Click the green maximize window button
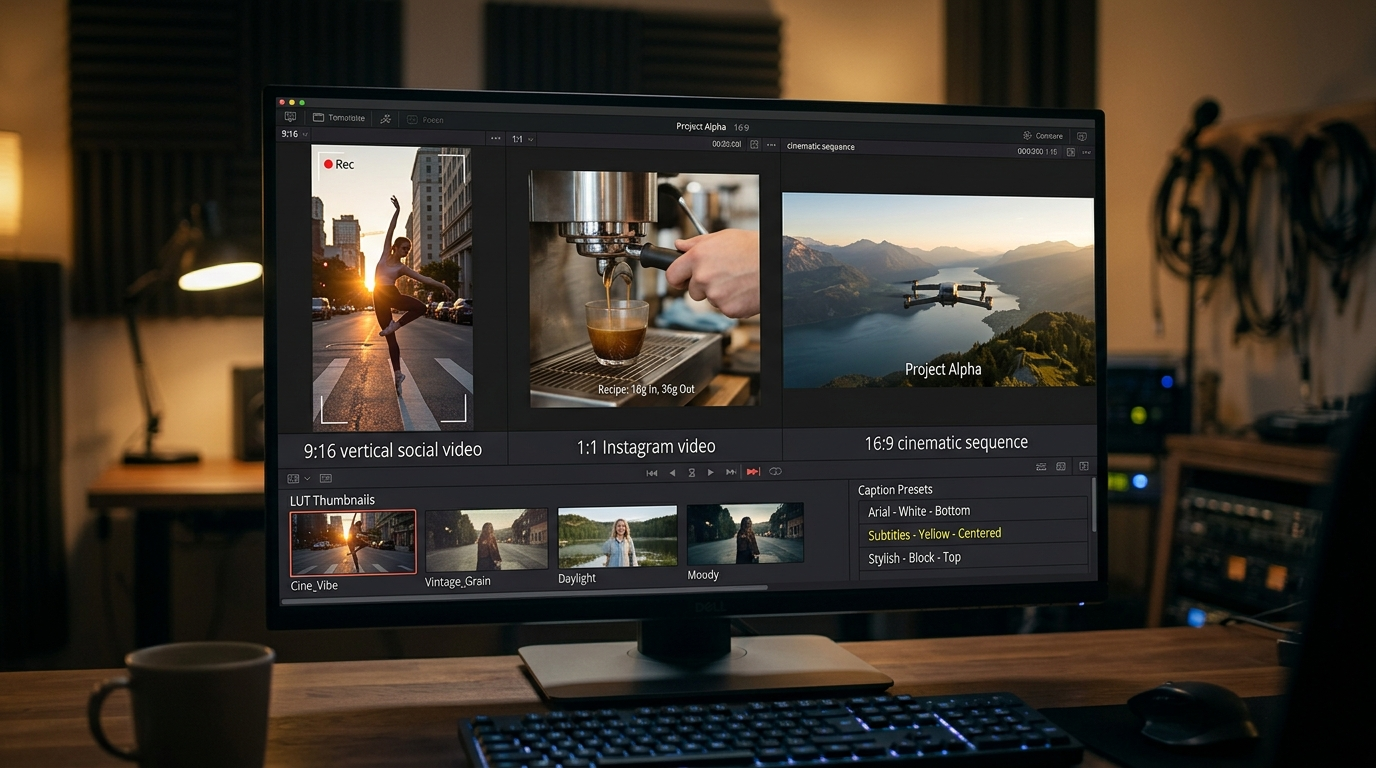This screenshot has height=768, width=1376. [302, 103]
